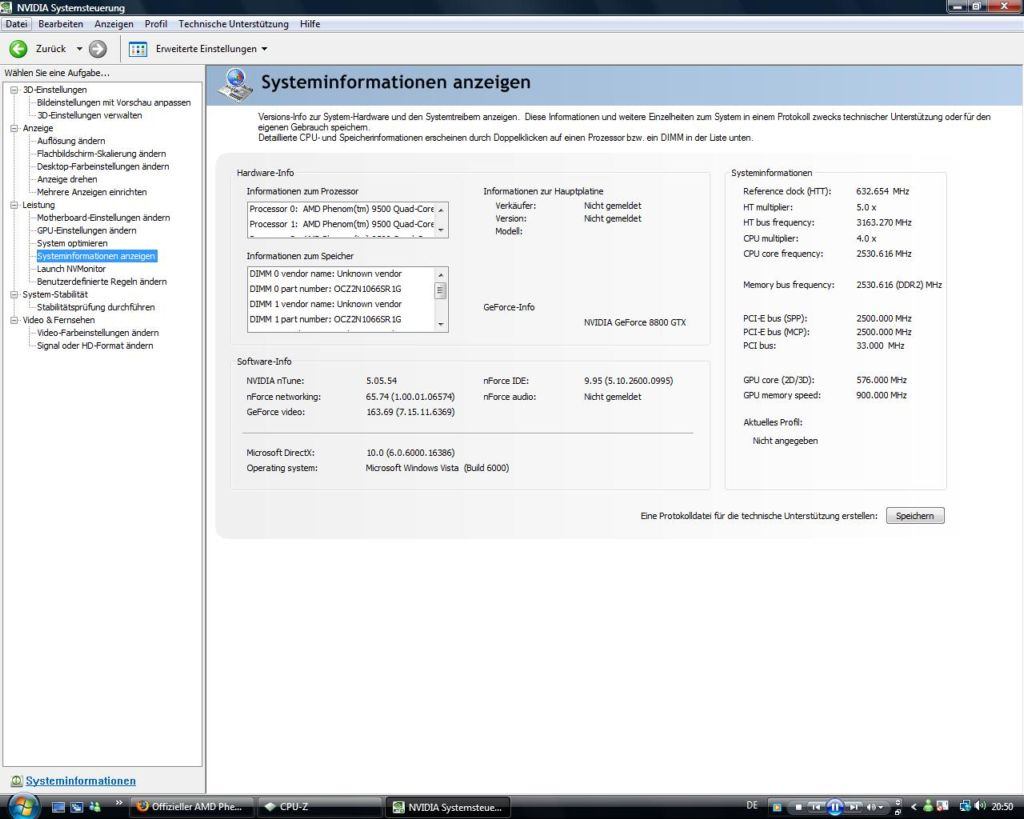
Task: Switch to CPU-Z taskbar window
Action: point(320,807)
